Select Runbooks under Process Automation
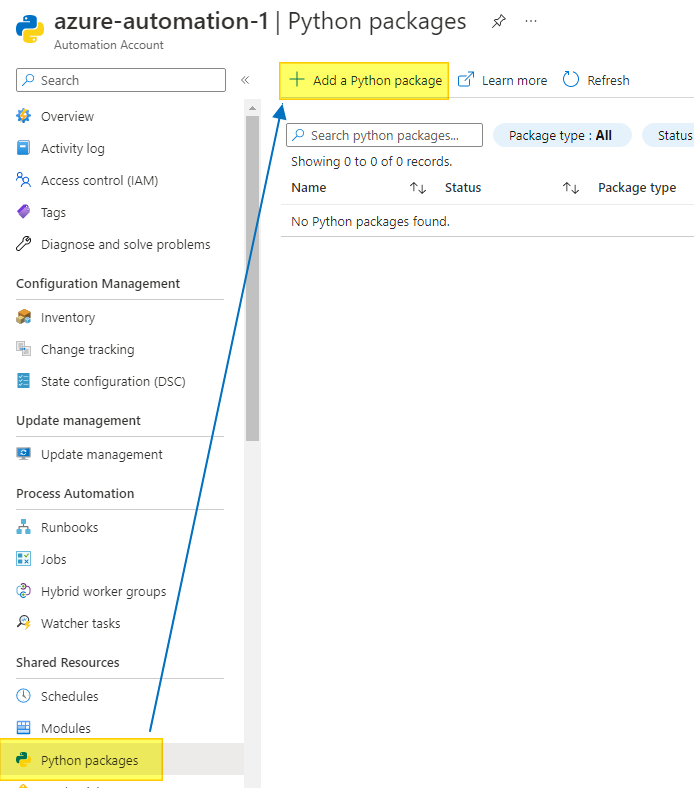694x788 pixels. pos(69,527)
